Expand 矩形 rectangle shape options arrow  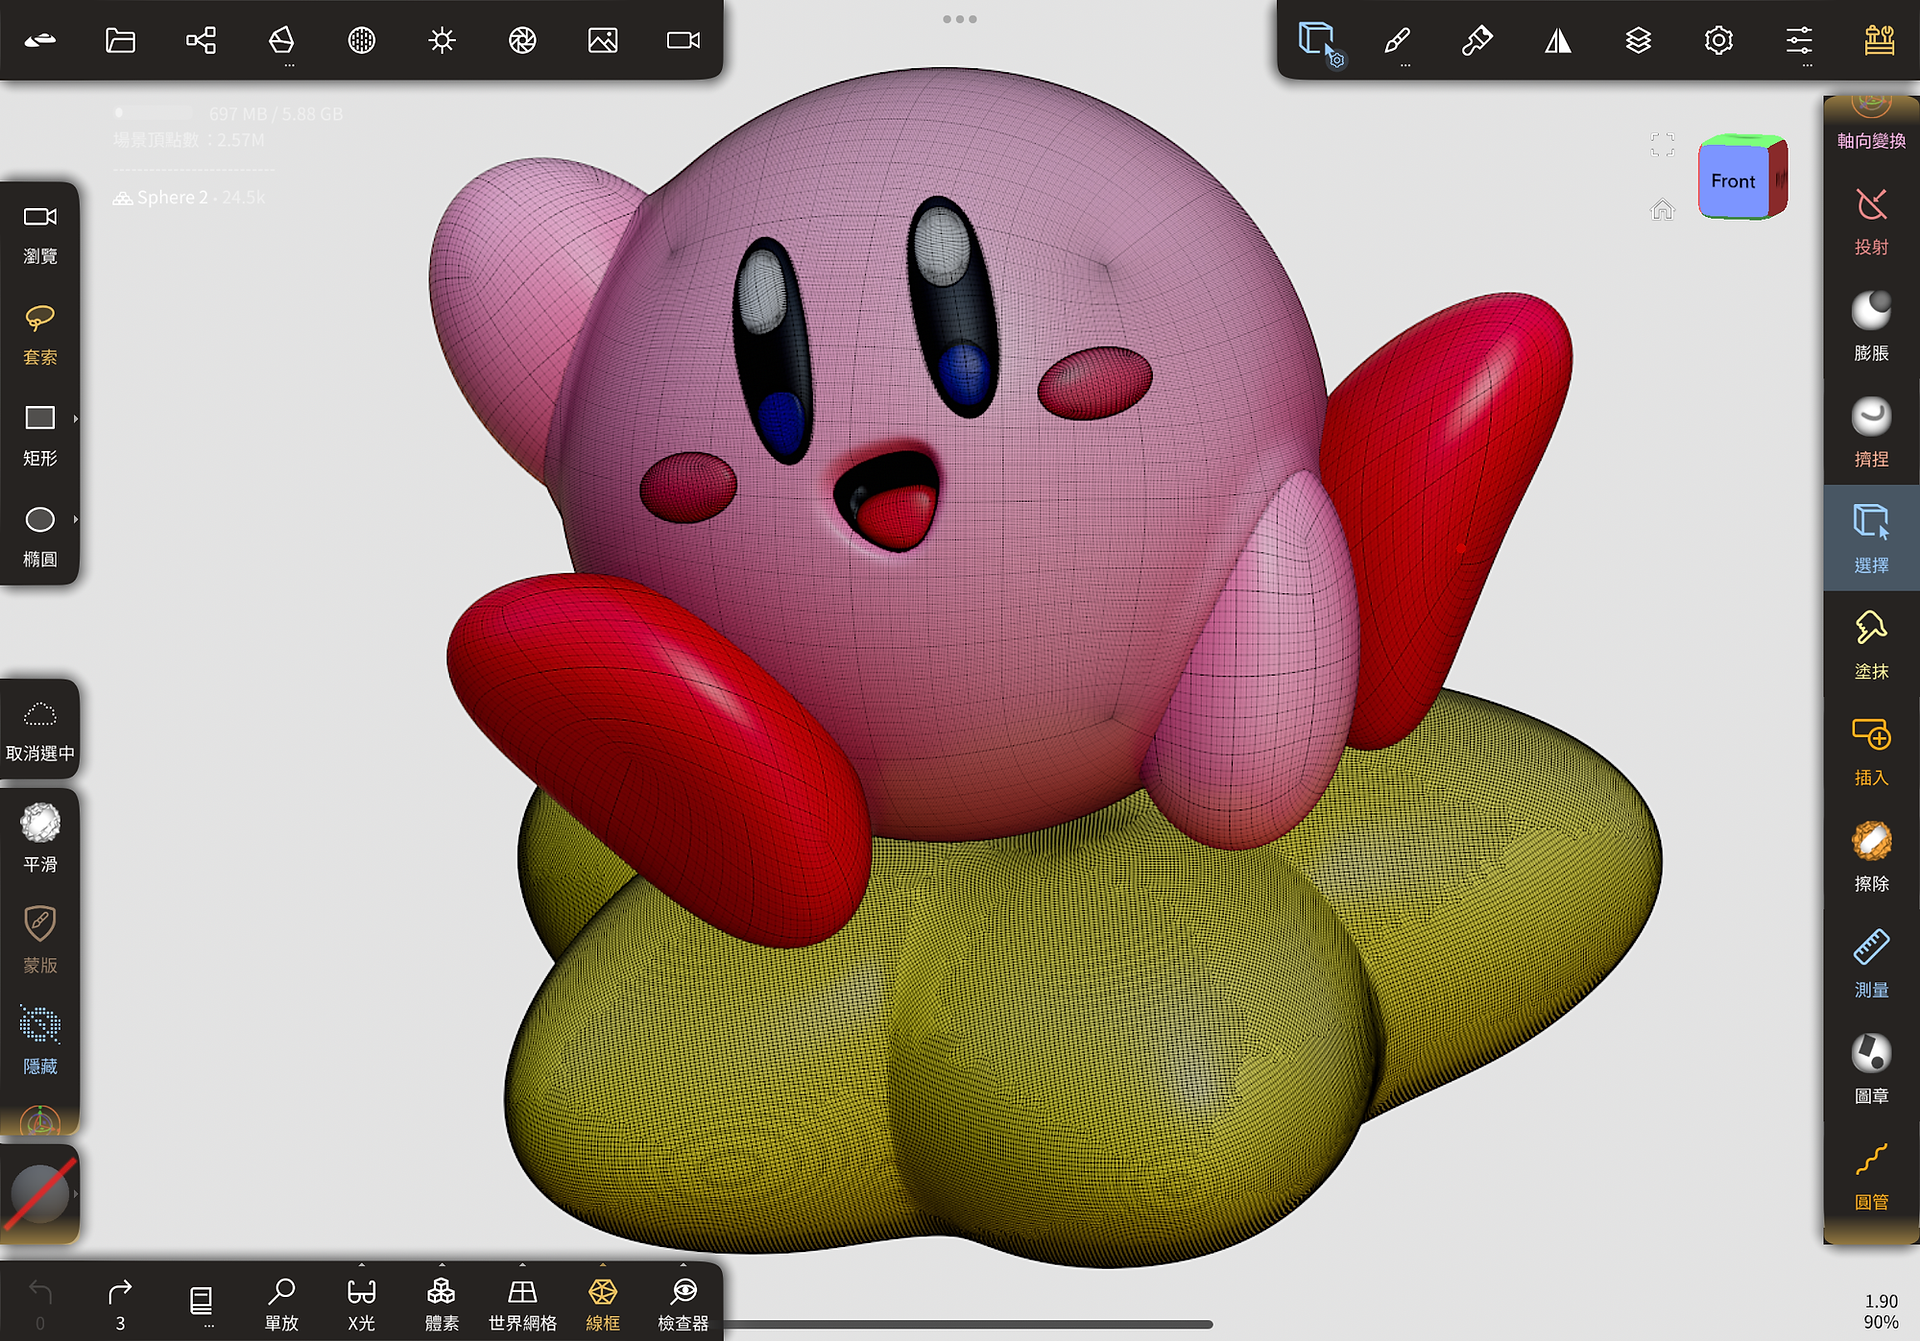[75, 418]
